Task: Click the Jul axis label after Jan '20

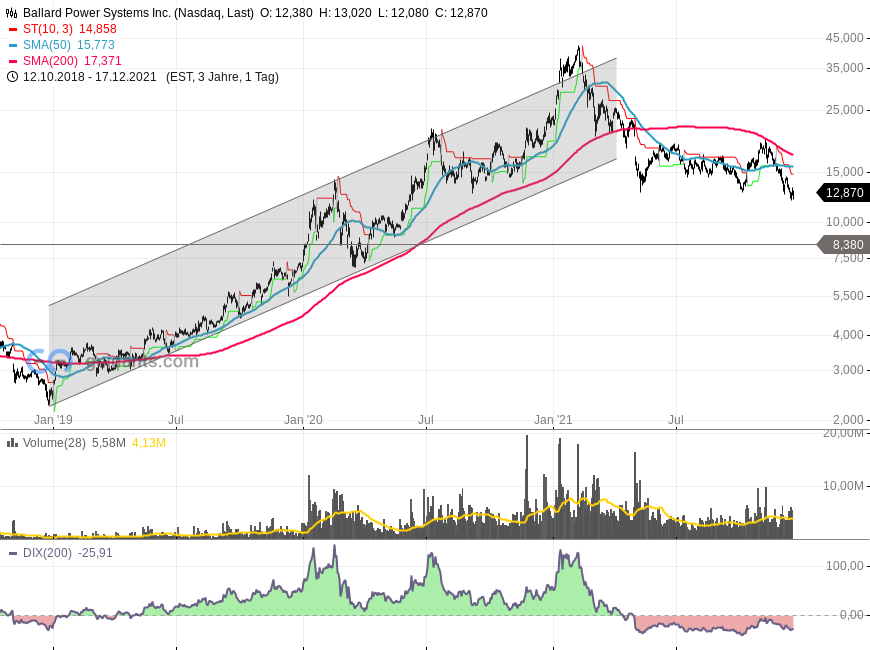Action: pos(426,420)
